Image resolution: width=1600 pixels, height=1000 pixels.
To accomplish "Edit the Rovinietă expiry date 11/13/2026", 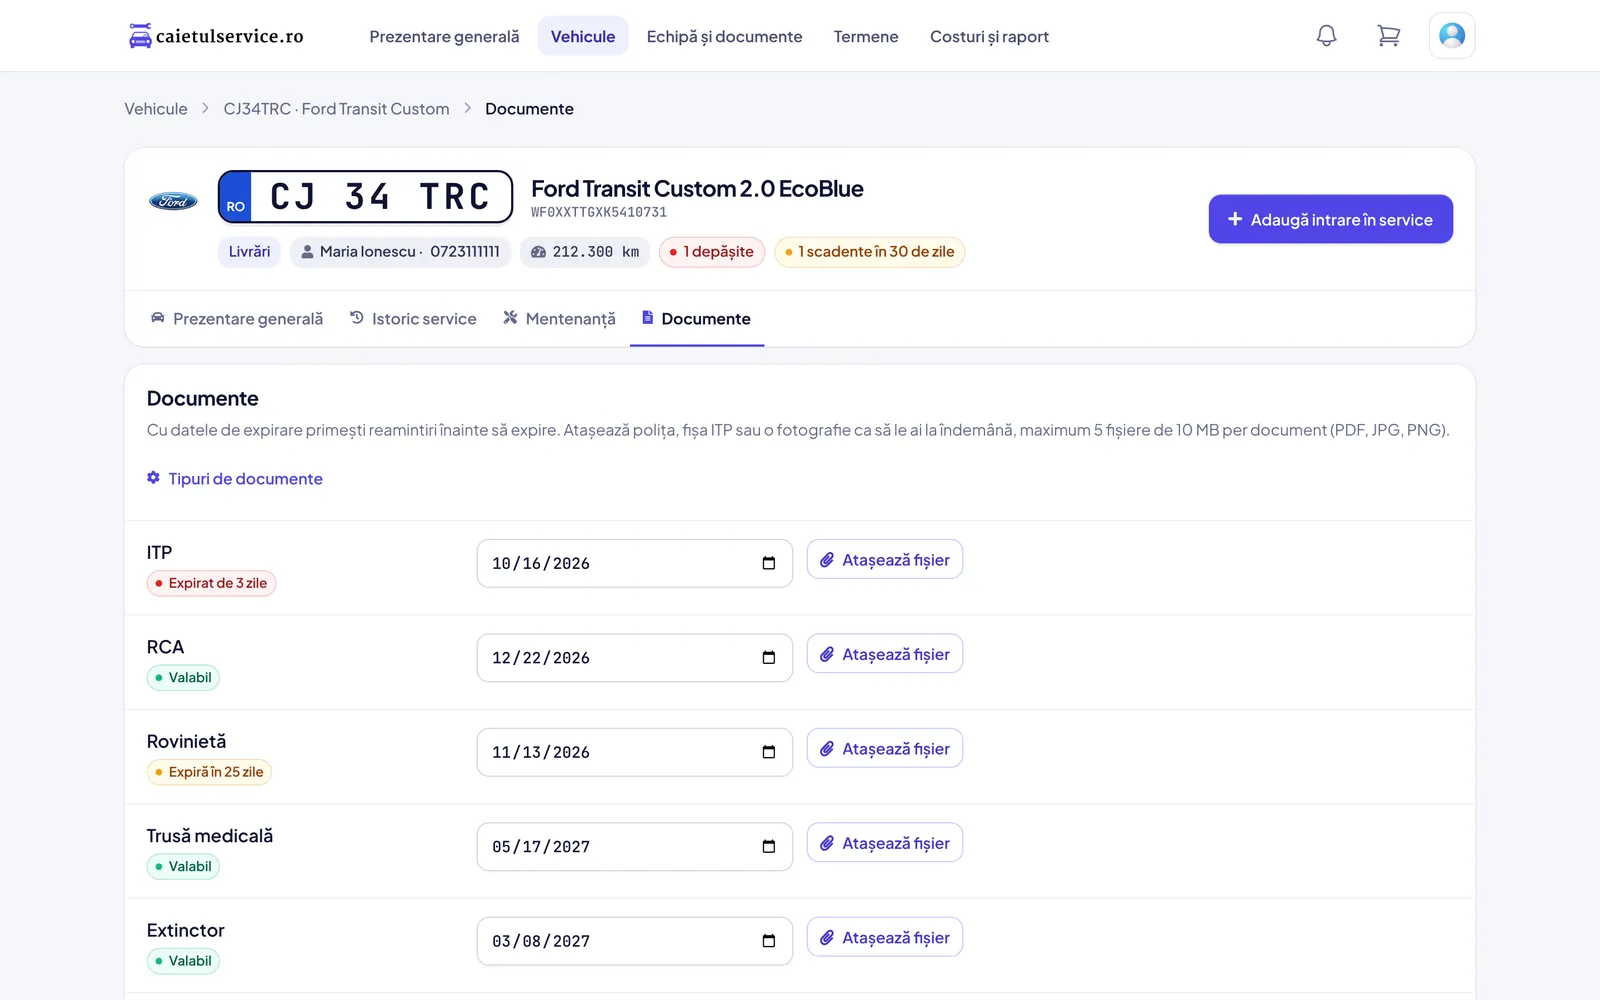I will pos(635,752).
